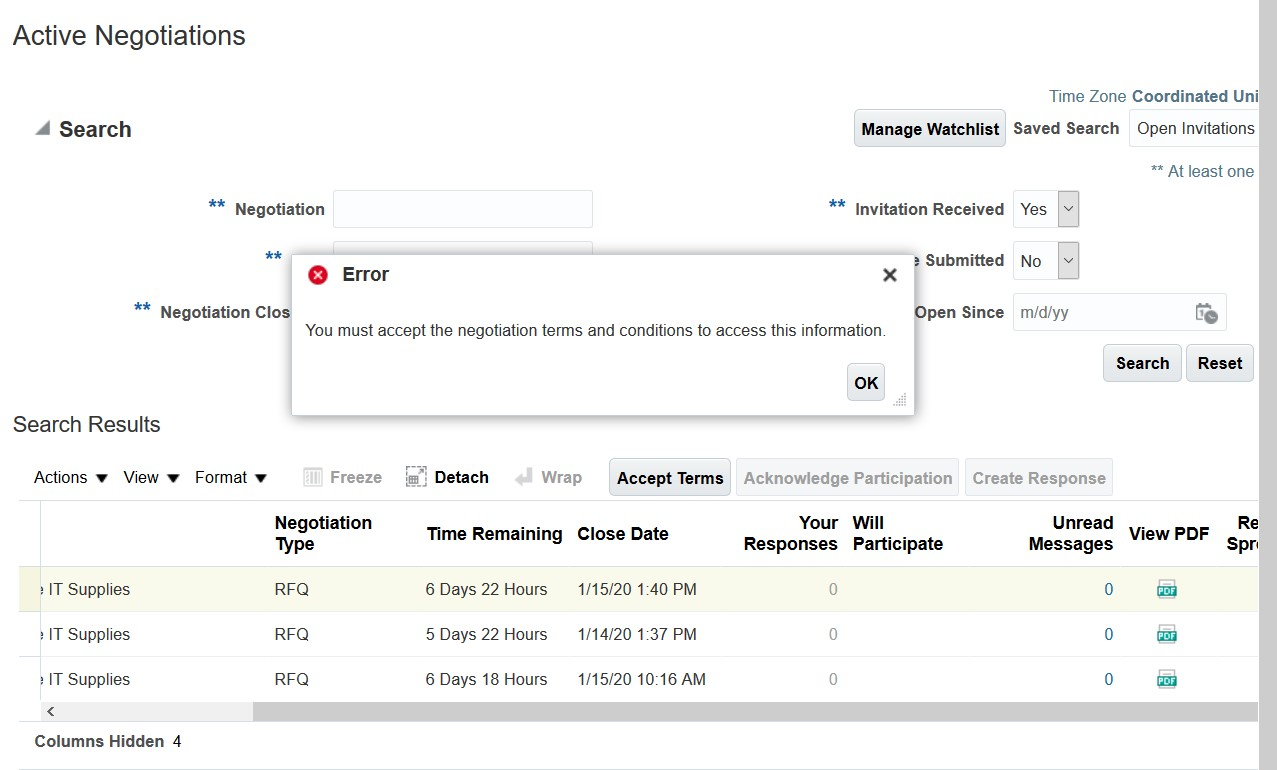The height and width of the screenshot is (770, 1277).
Task: Open the Saved Search combo box
Action: click(1194, 128)
